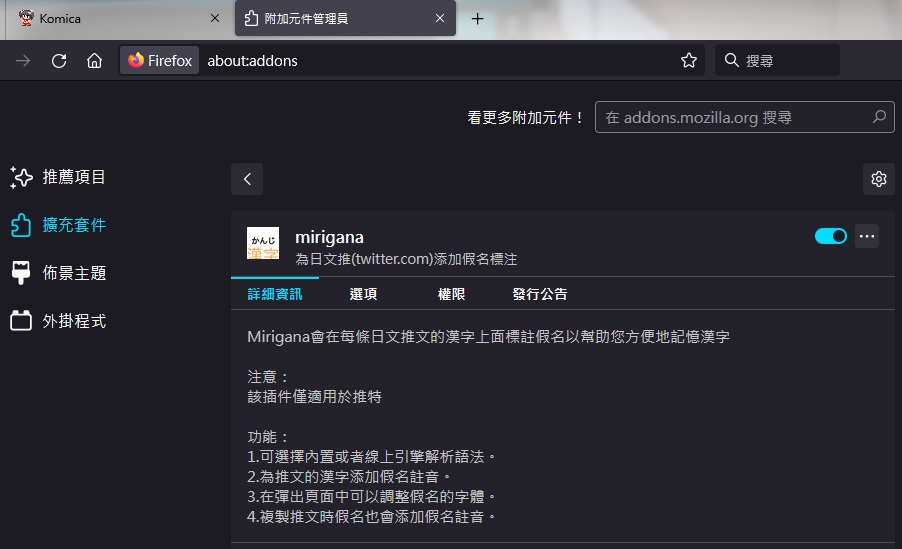The image size is (902, 549).
Task: Go back to the extensions list
Action: [247, 179]
